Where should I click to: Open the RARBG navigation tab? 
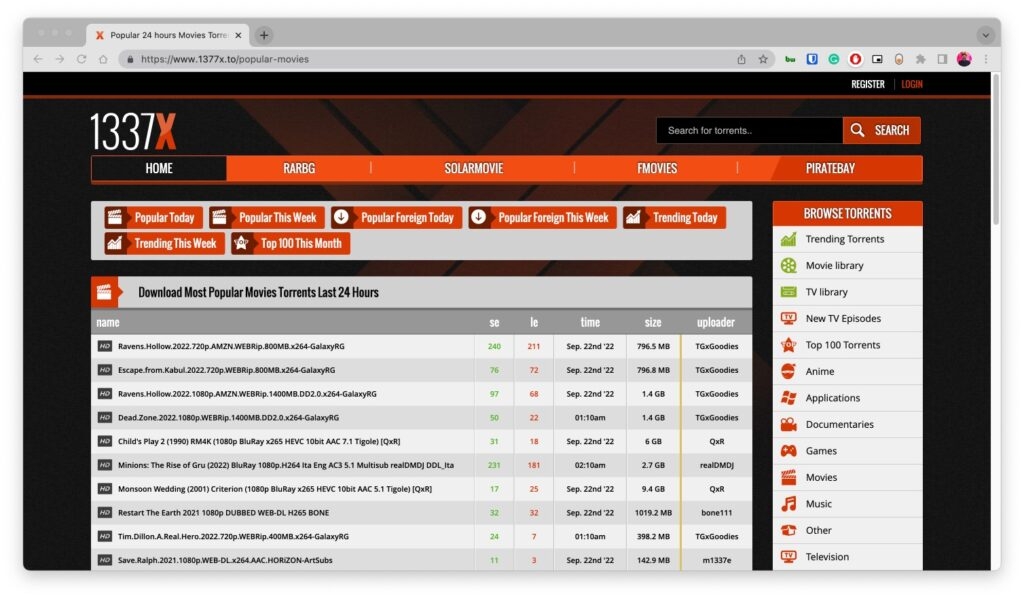pyautogui.click(x=298, y=168)
